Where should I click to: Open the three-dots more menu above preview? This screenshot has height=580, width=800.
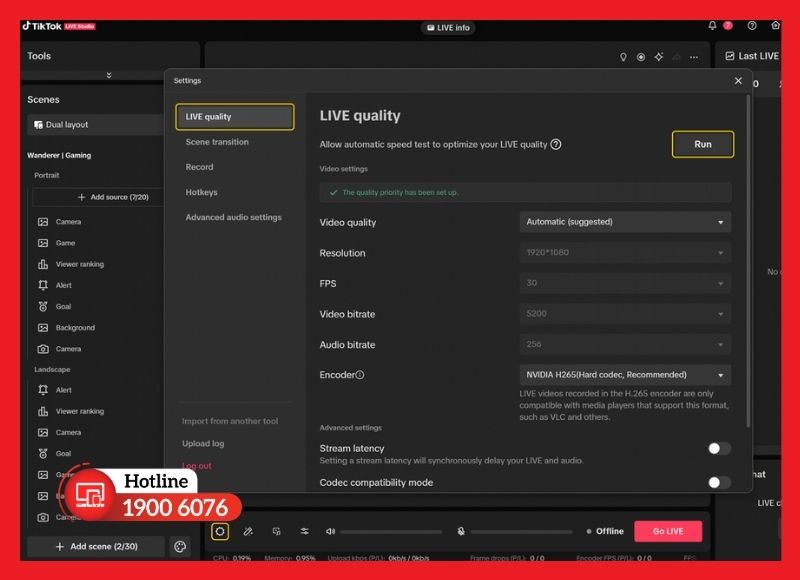point(694,57)
